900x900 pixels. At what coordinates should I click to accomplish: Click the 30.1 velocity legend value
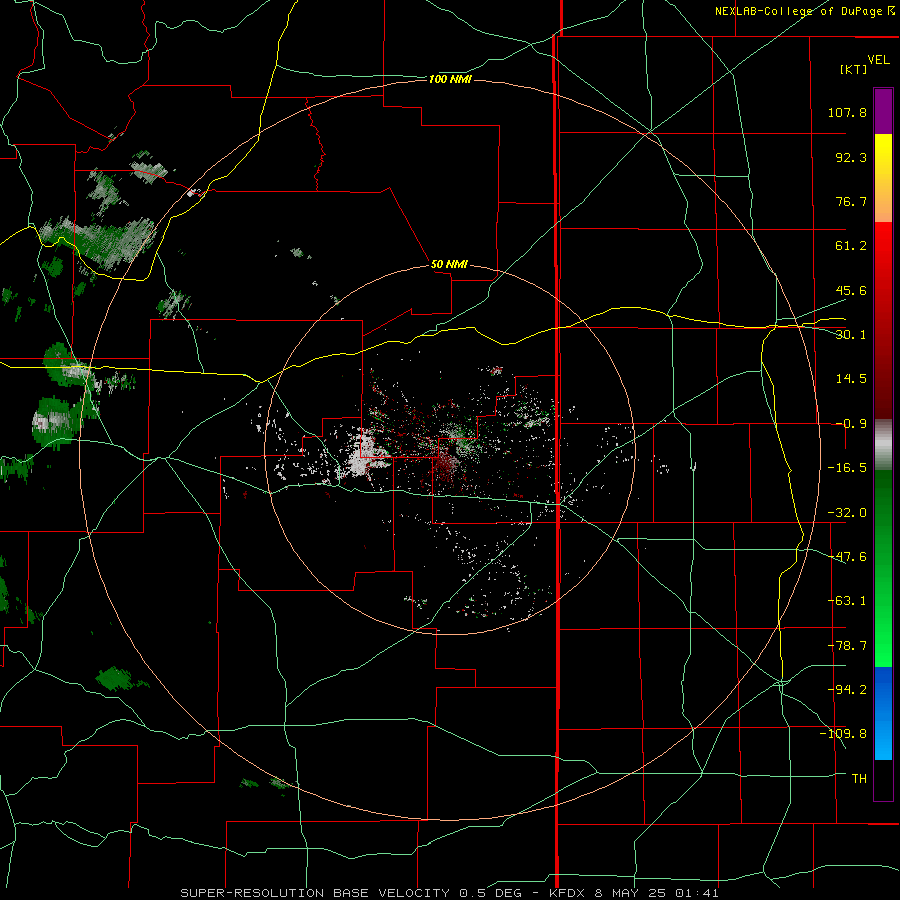click(x=851, y=335)
